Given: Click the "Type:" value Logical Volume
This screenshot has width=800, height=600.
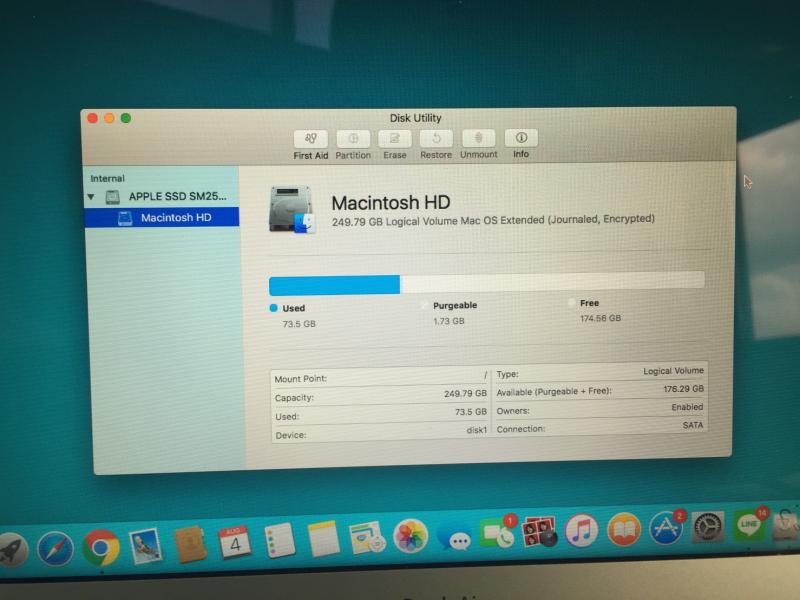Looking at the screenshot, I should (673, 371).
